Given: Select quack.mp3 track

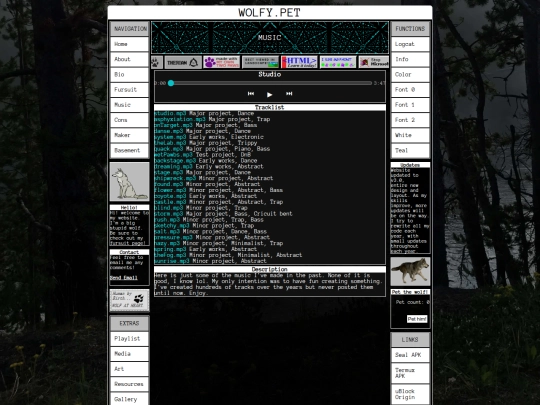Looking at the screenshot, I should tap(168, 149).
